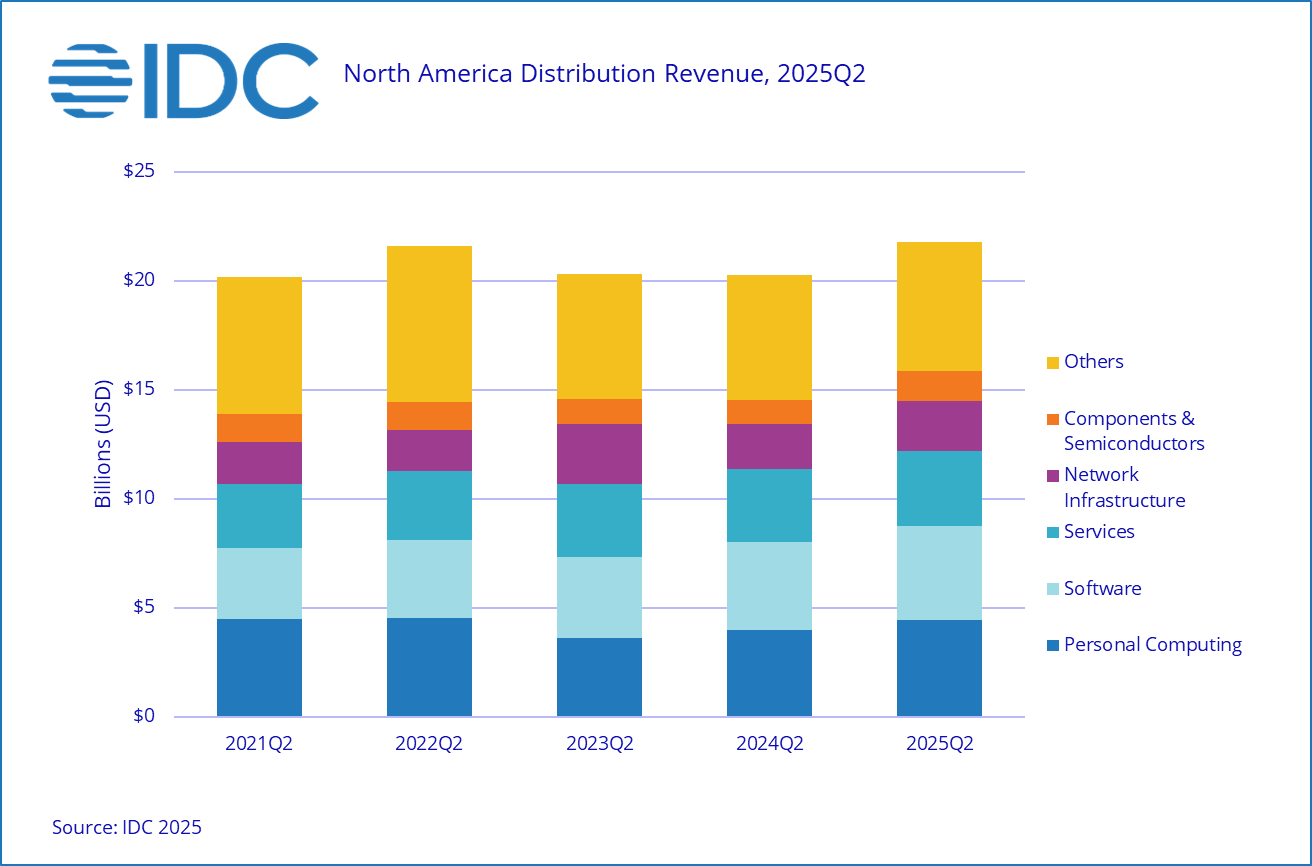Click the light blue Software legend swatch
This screenshot has width=1312, height=866.
(x=1051, y=589)
